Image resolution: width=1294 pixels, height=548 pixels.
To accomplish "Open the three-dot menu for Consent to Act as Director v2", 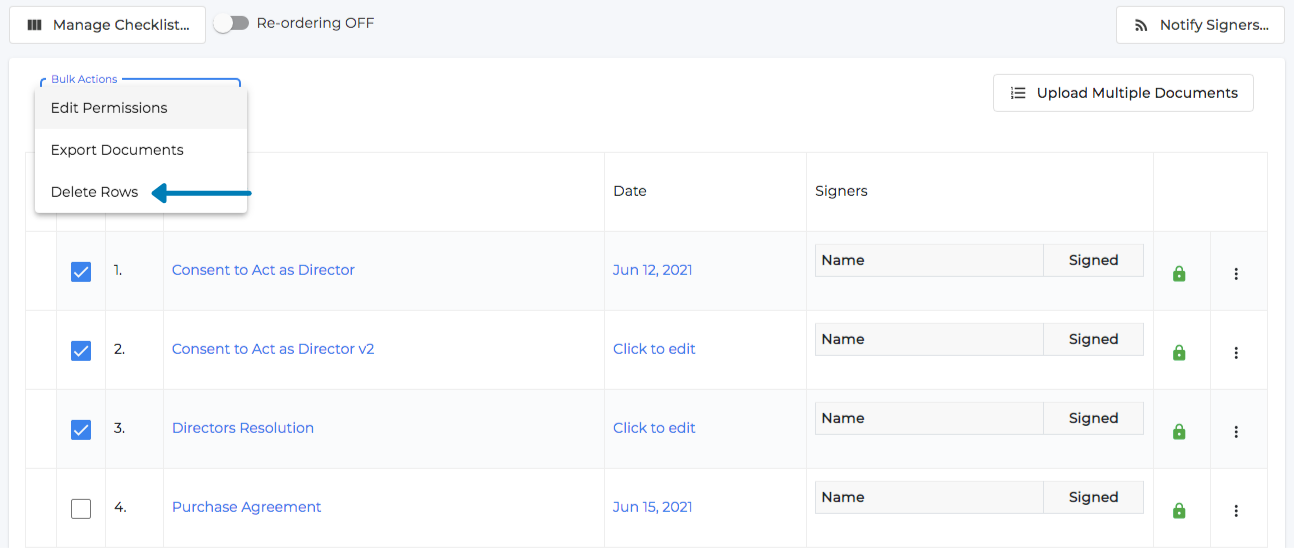I will coord(1236,353).
